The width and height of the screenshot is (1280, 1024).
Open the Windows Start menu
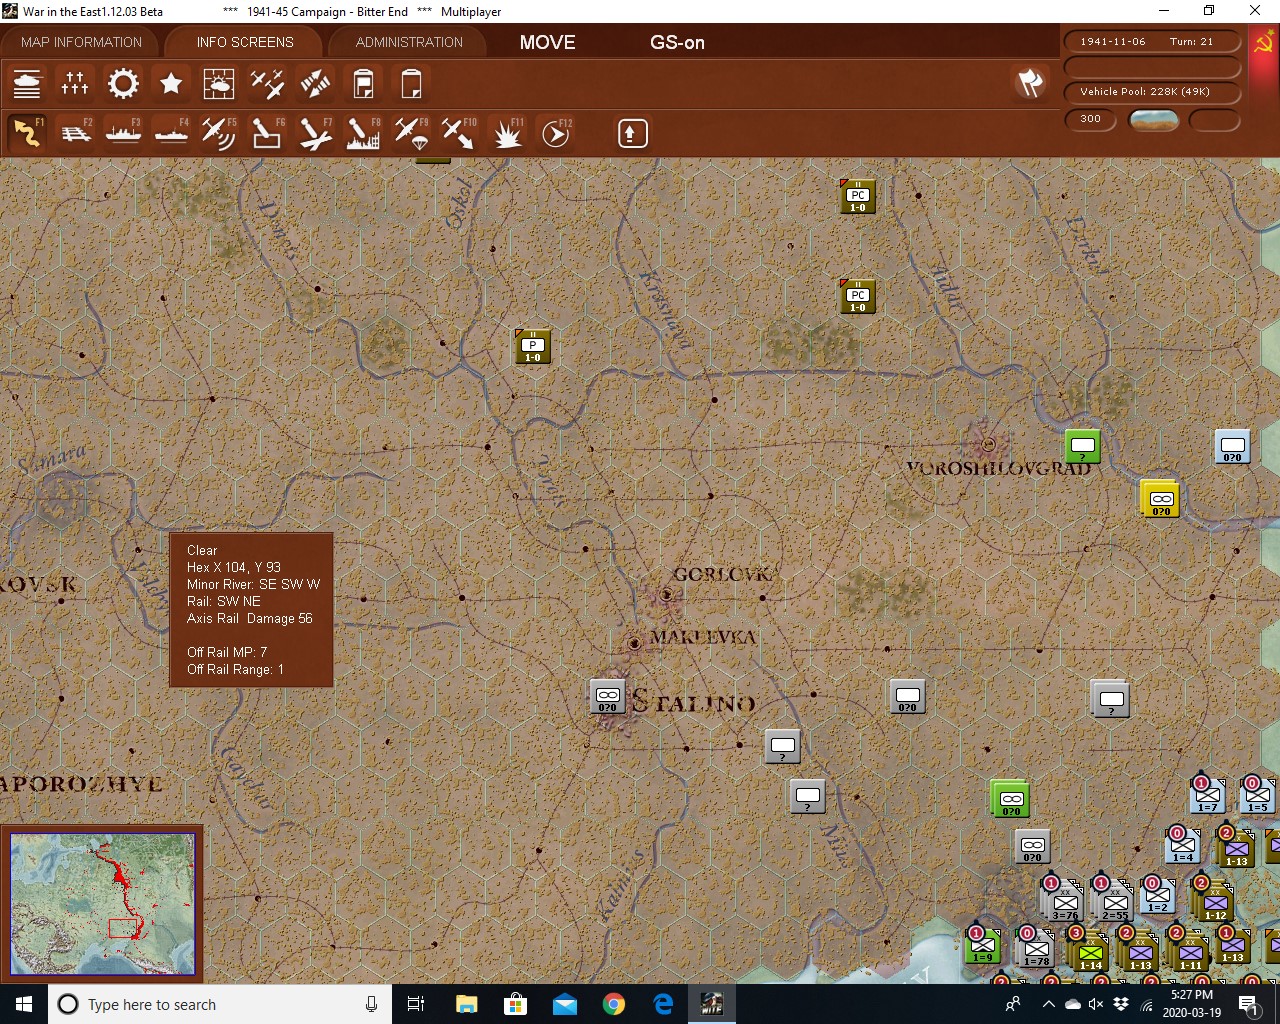[x=24, y=1004]
